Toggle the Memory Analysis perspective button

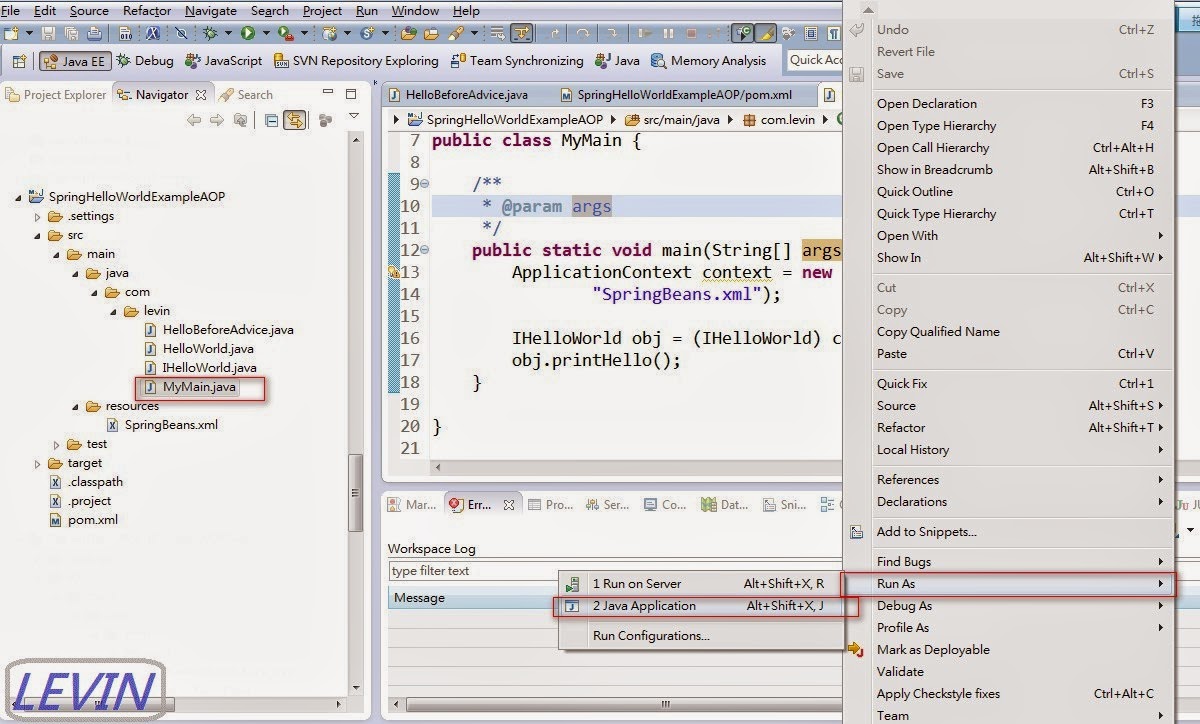[709, 61]
